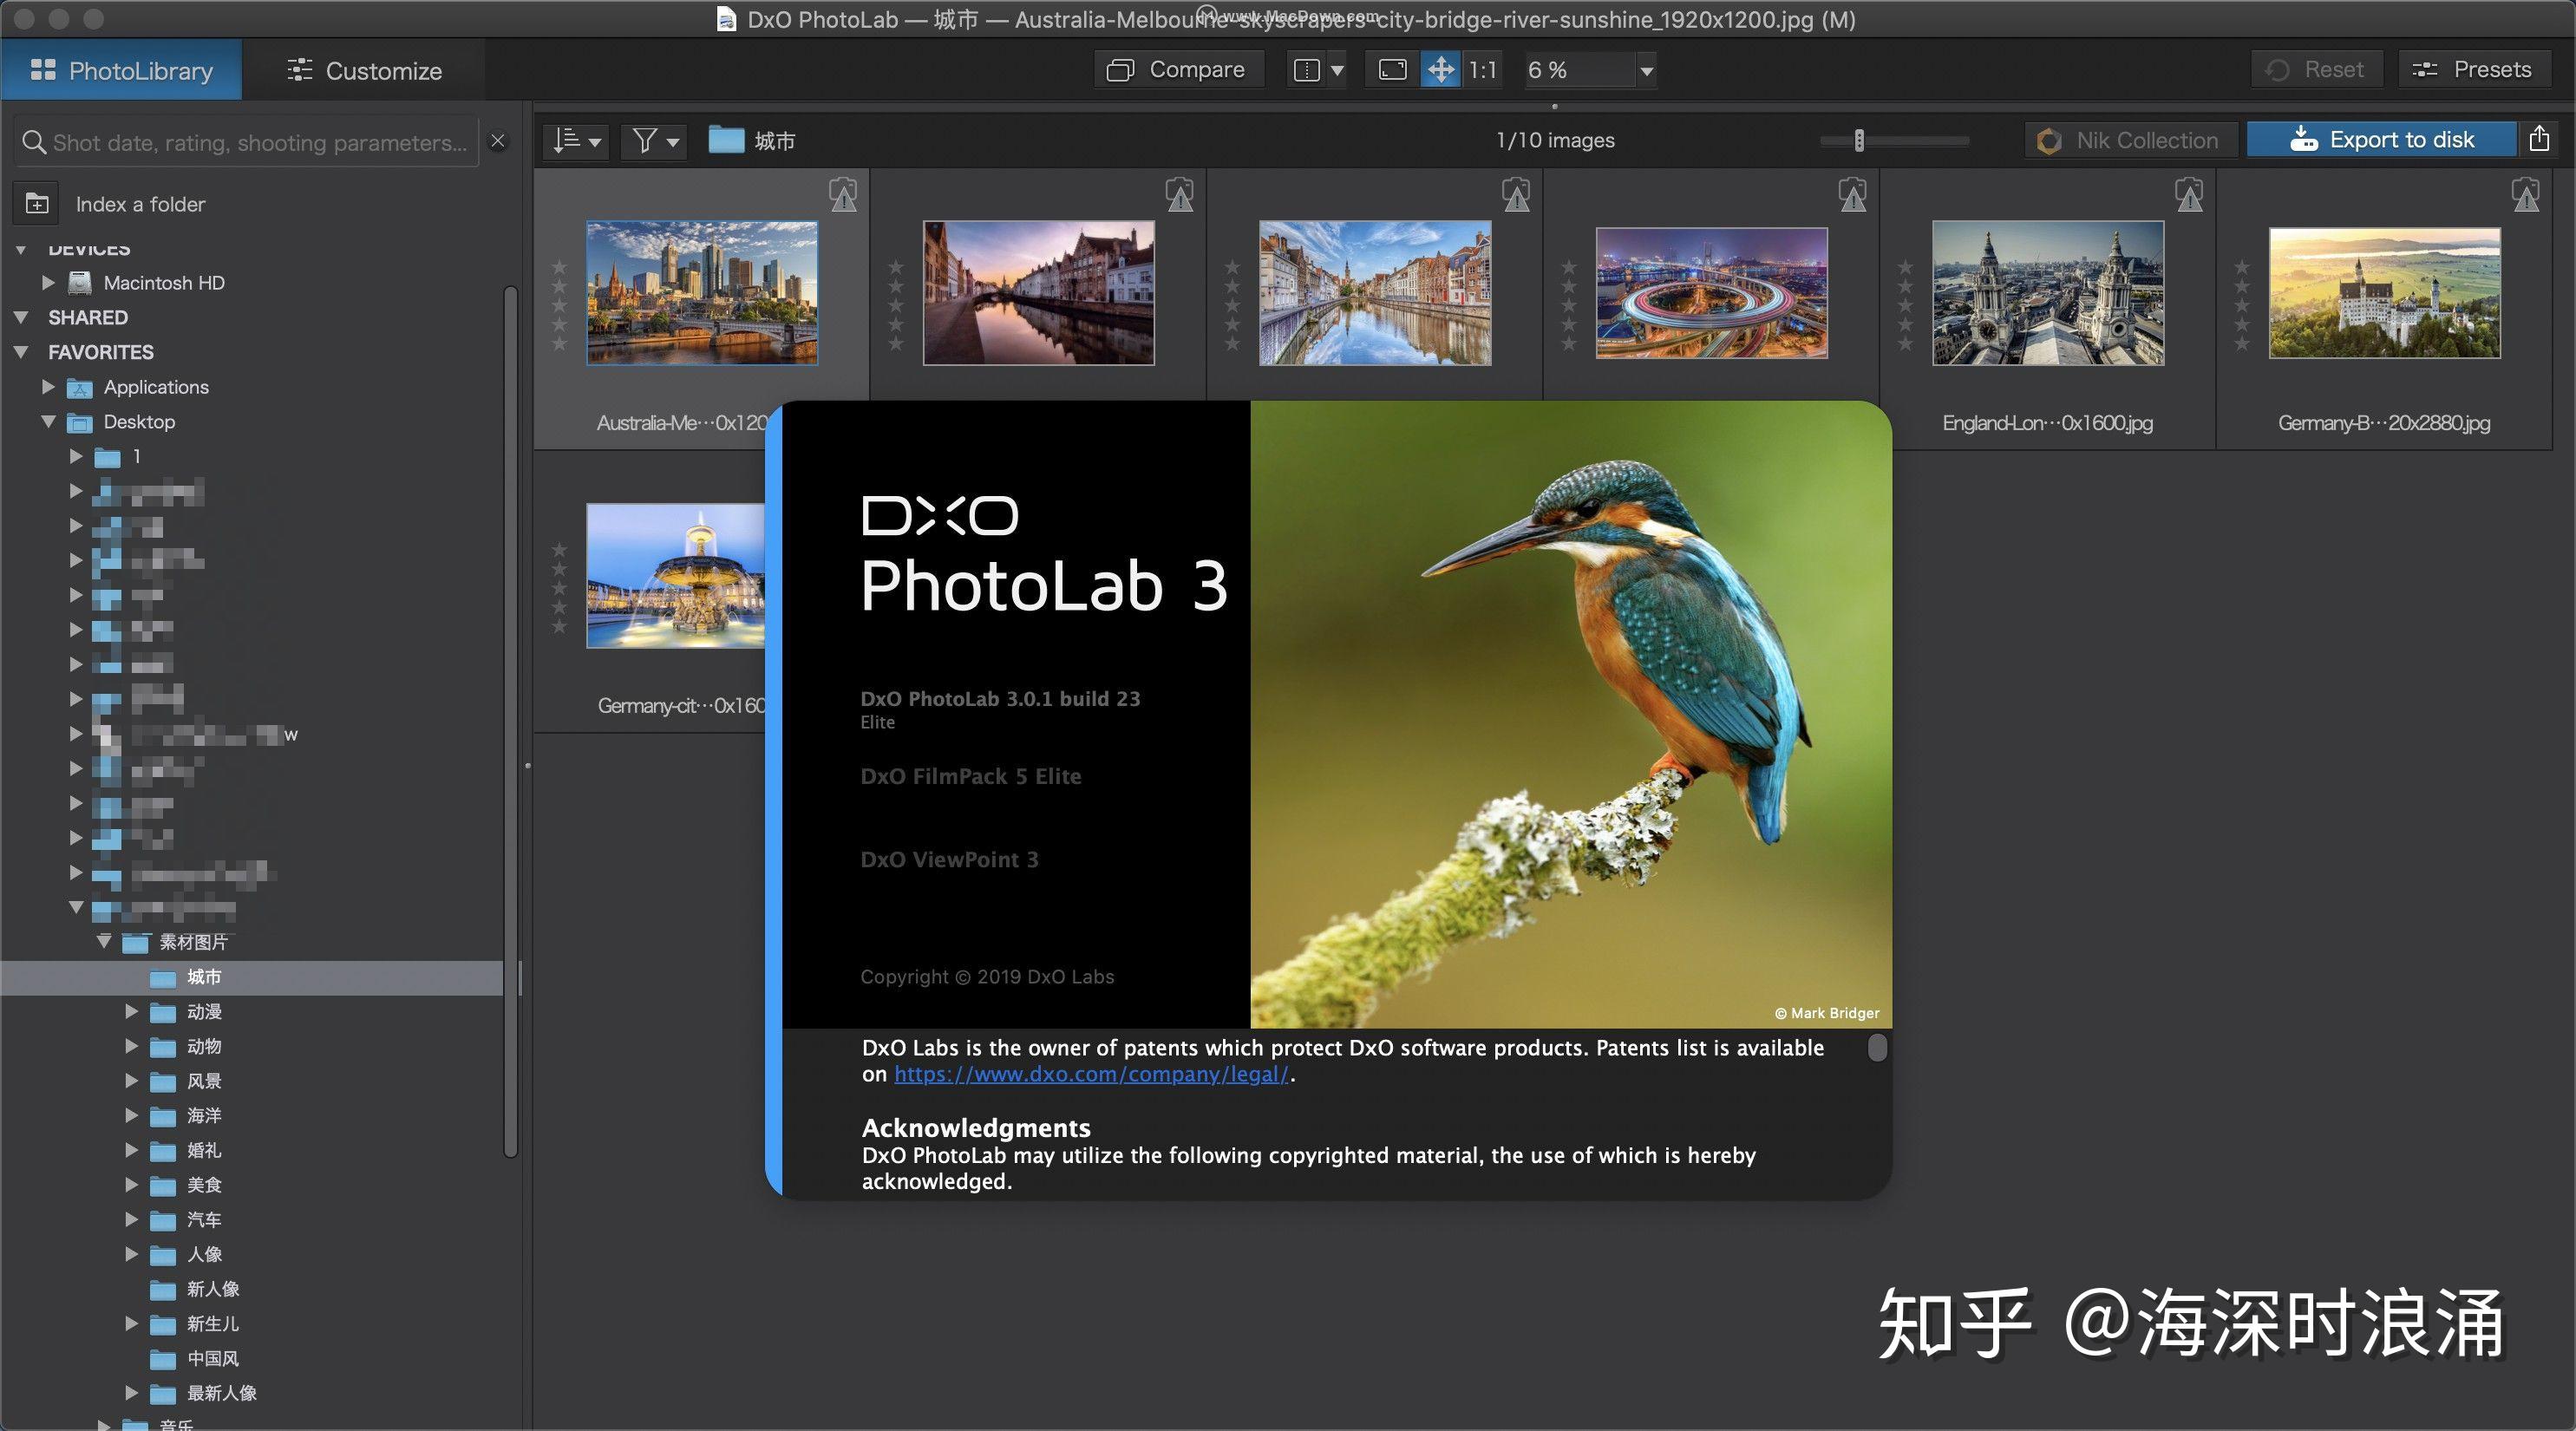Click the Index a folder icon
This screenshot has width=2576, height=1431.
[x=37, y=204]
